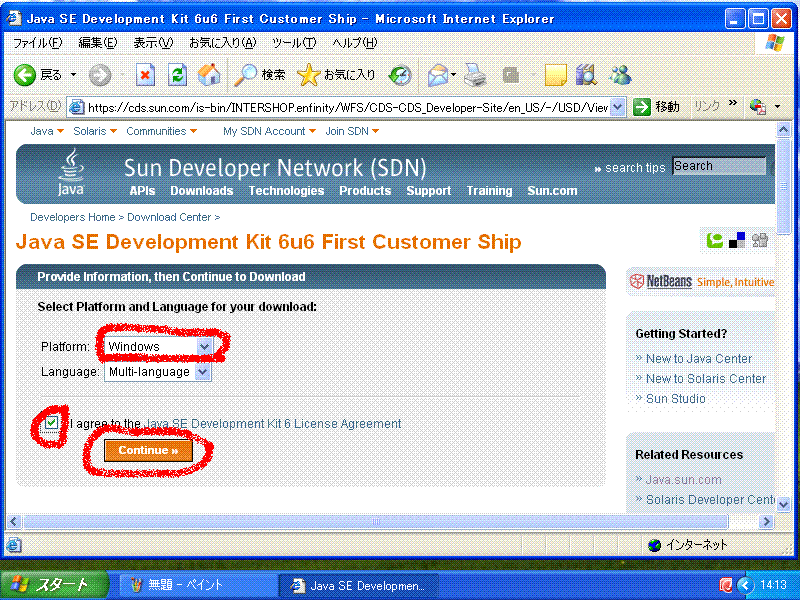Open the ヘルプ(H) menu
This screenshot has height=600, width=800.
coord(355,43)
